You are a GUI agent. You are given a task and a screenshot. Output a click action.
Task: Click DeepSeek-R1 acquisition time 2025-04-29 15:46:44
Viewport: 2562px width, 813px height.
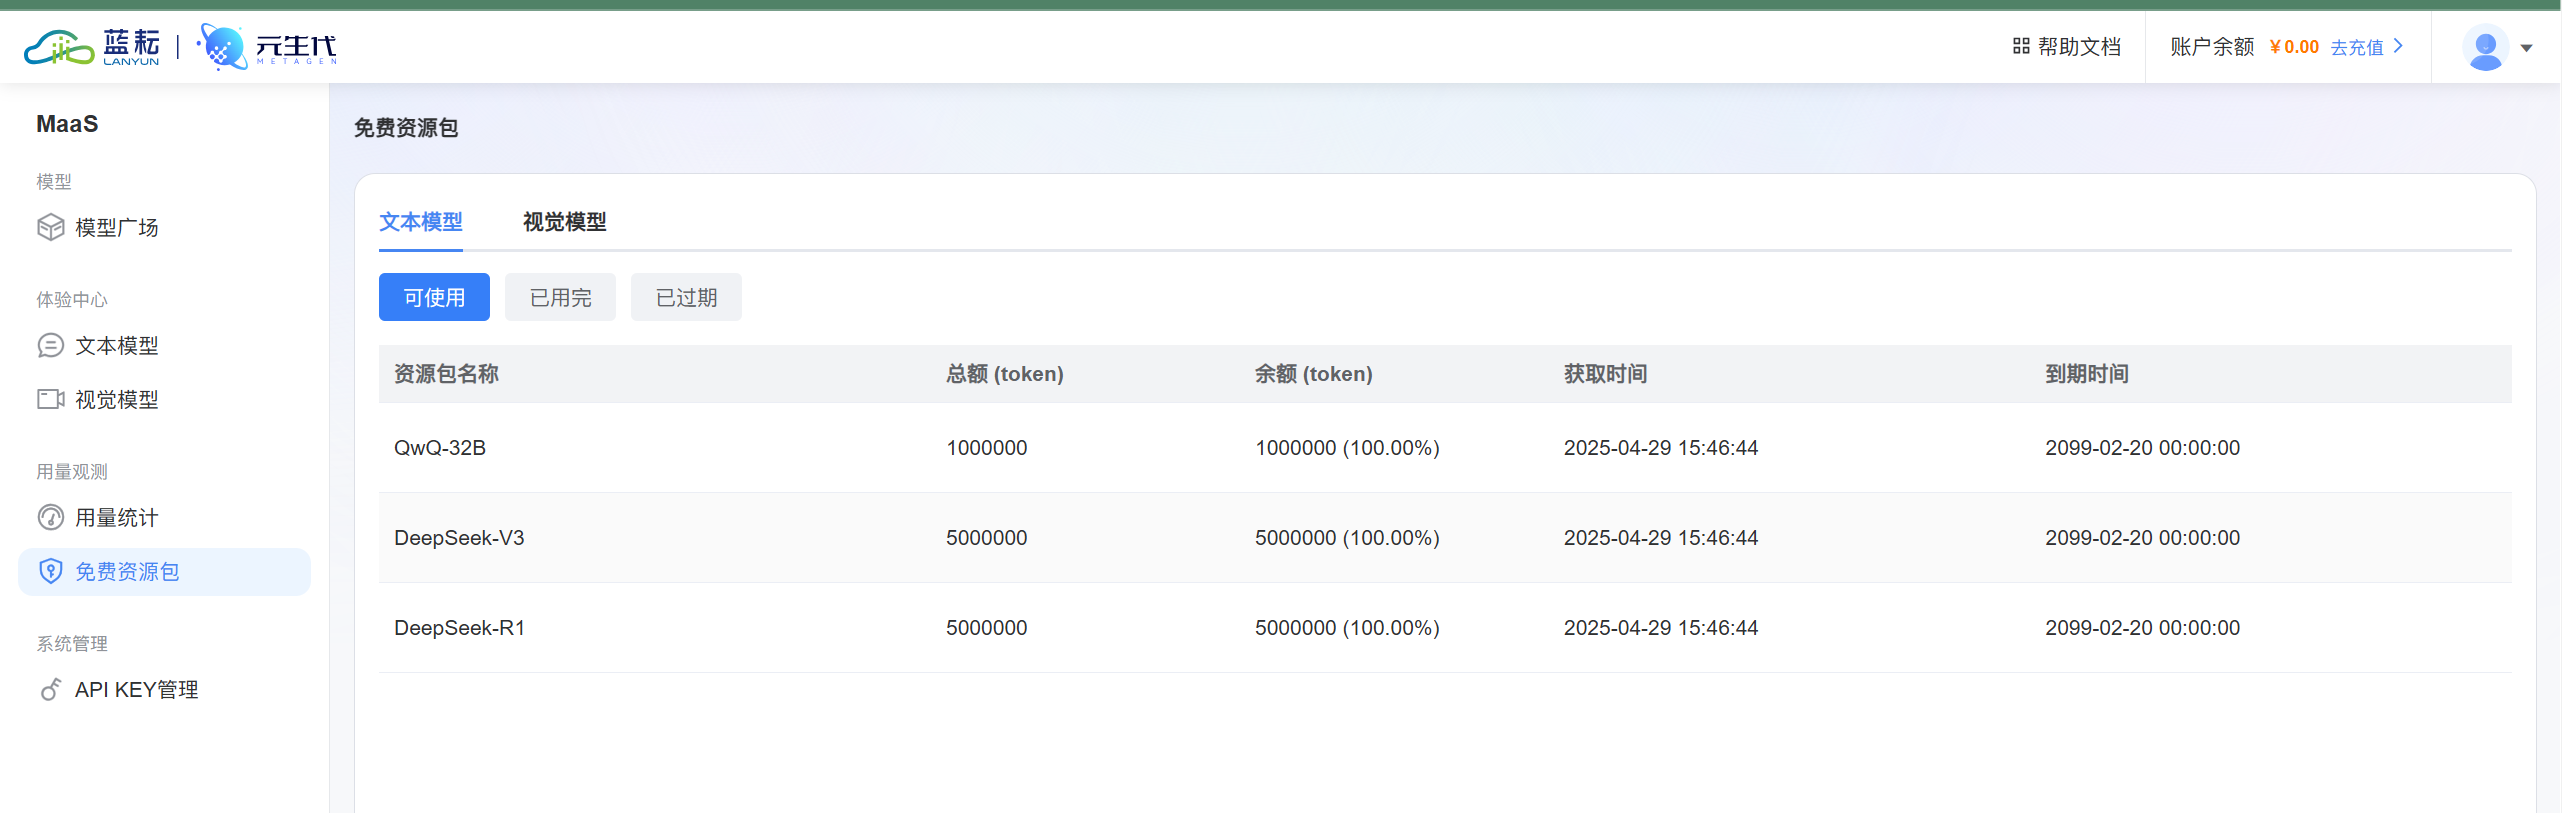click(x=1661, y=628)
